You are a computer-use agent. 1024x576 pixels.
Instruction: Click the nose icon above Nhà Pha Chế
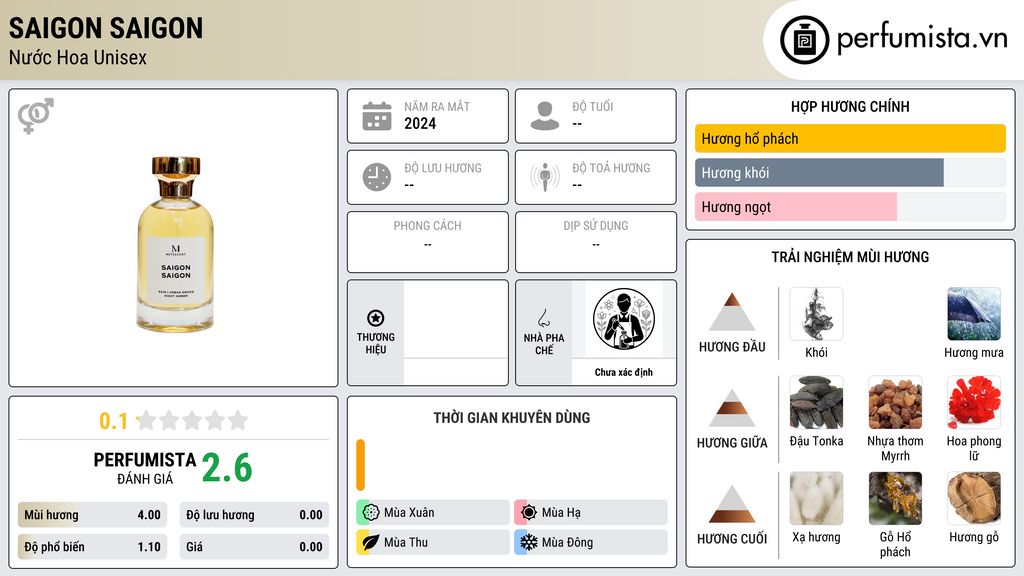[x=543, y=318]
